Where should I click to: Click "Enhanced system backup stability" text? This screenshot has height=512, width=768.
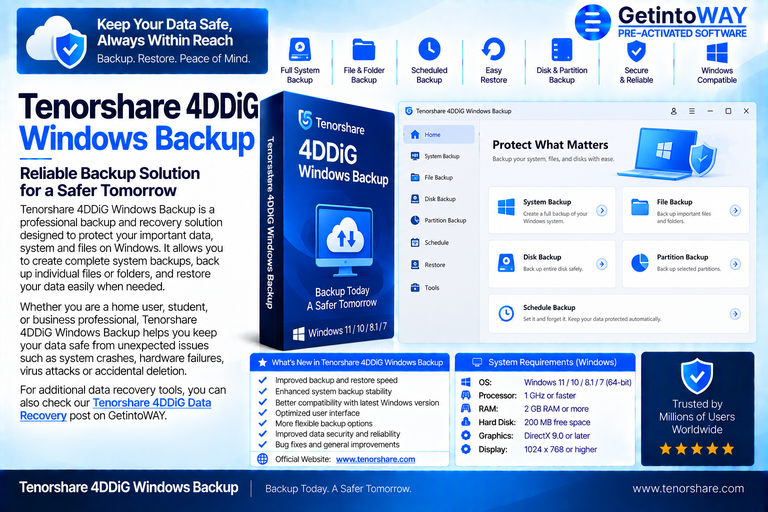point(333,391)
